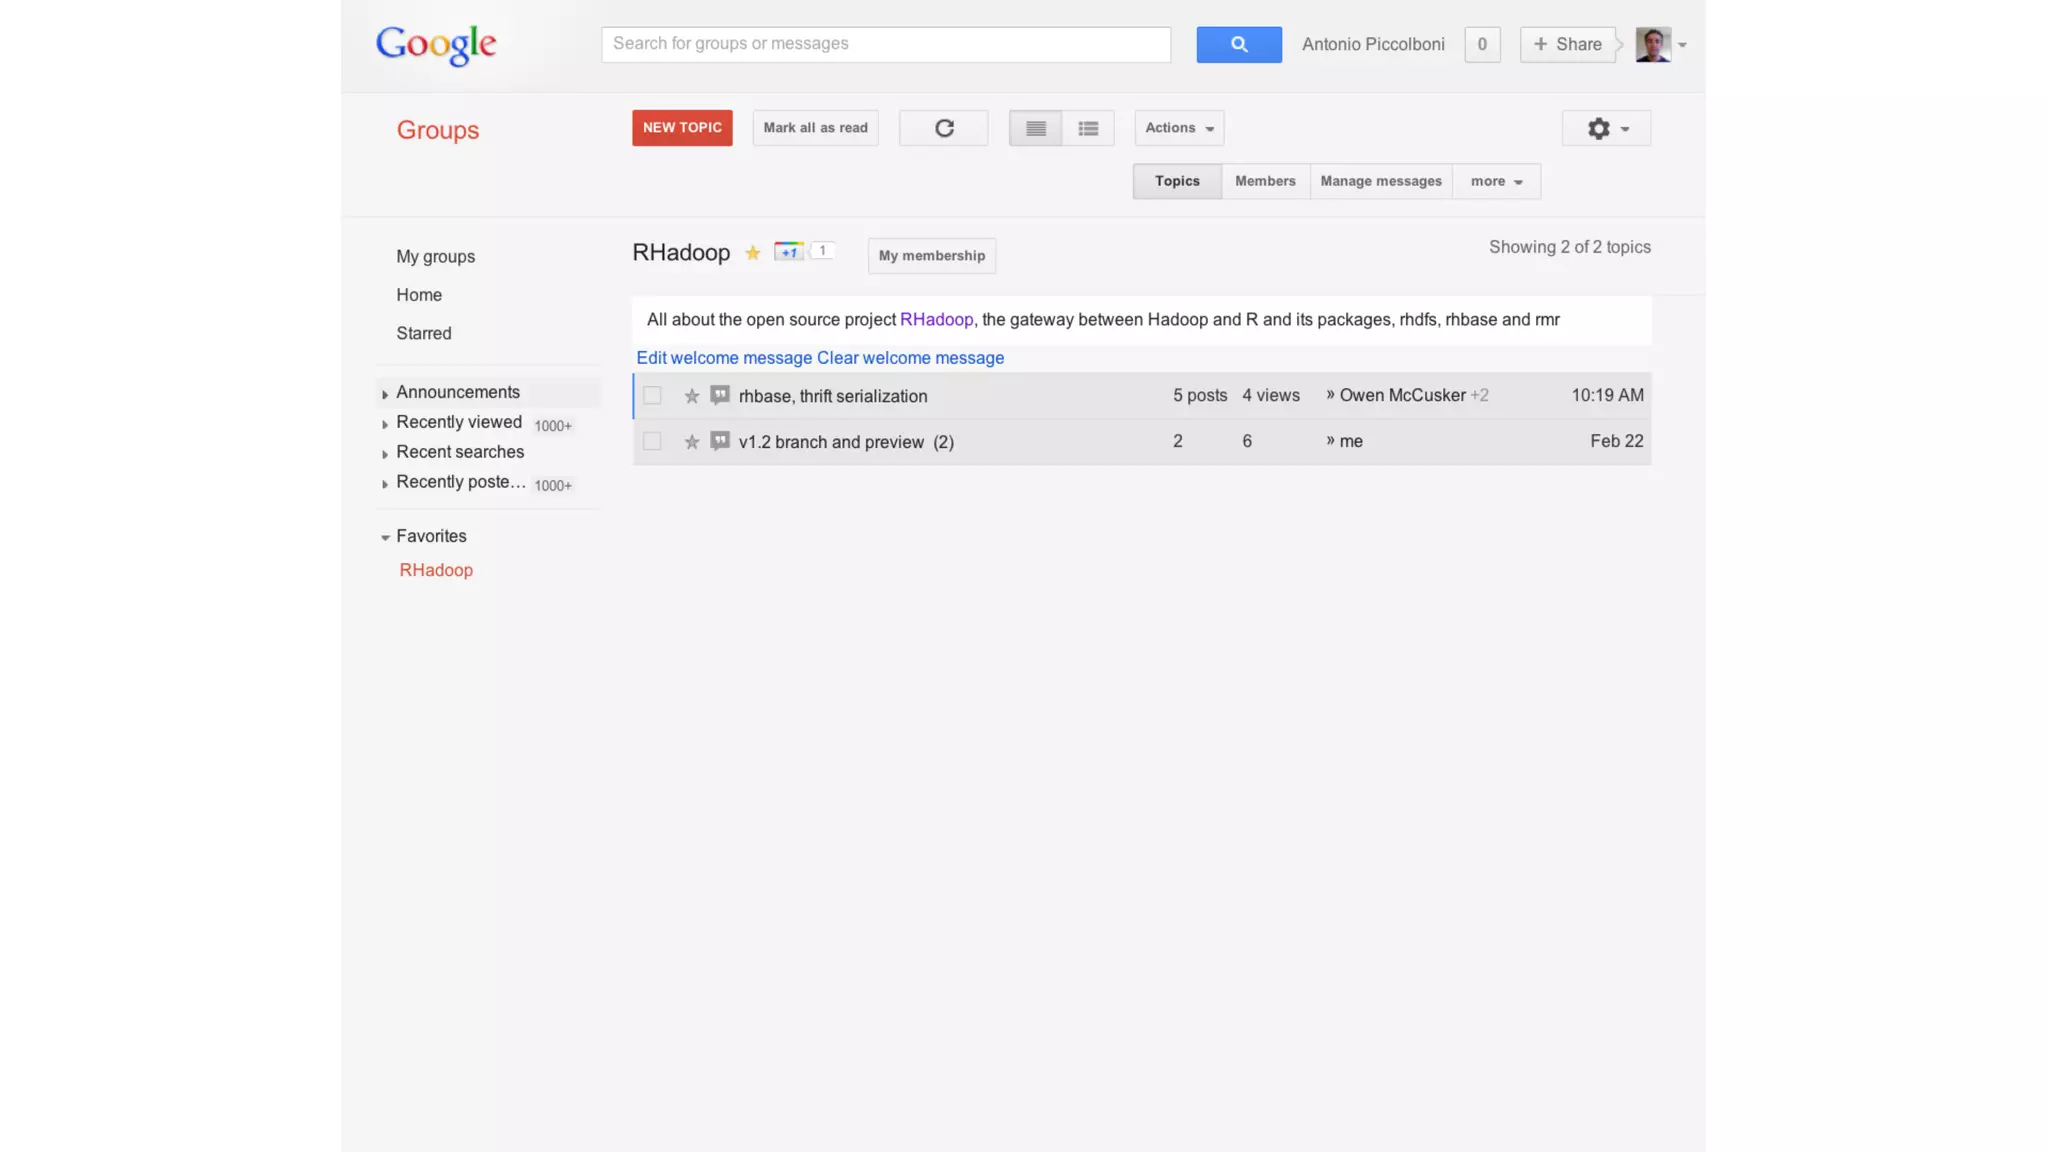
Task: Expand the Recently viewed section
Action: tap(385, 424)
